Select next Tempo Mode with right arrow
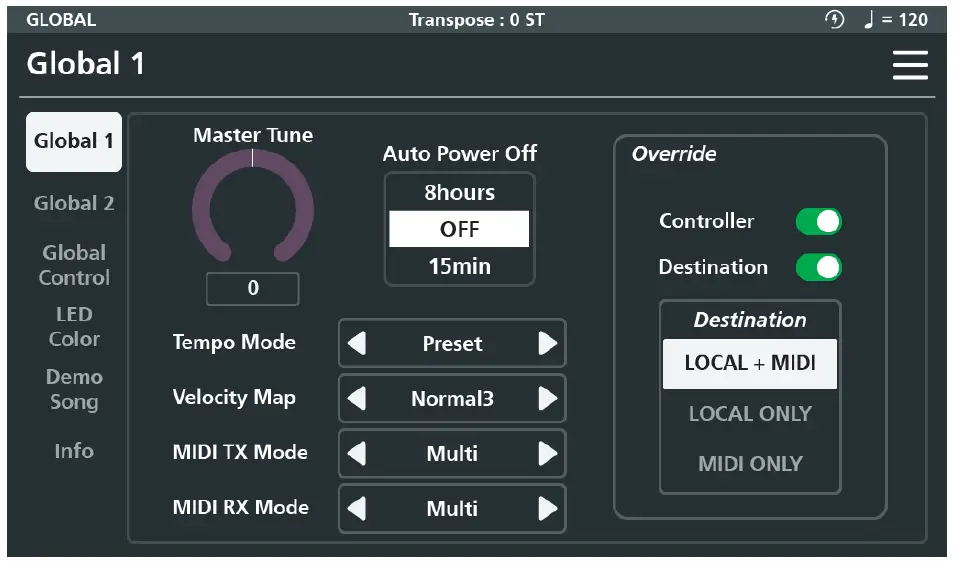956x563 pixels. 548,343
